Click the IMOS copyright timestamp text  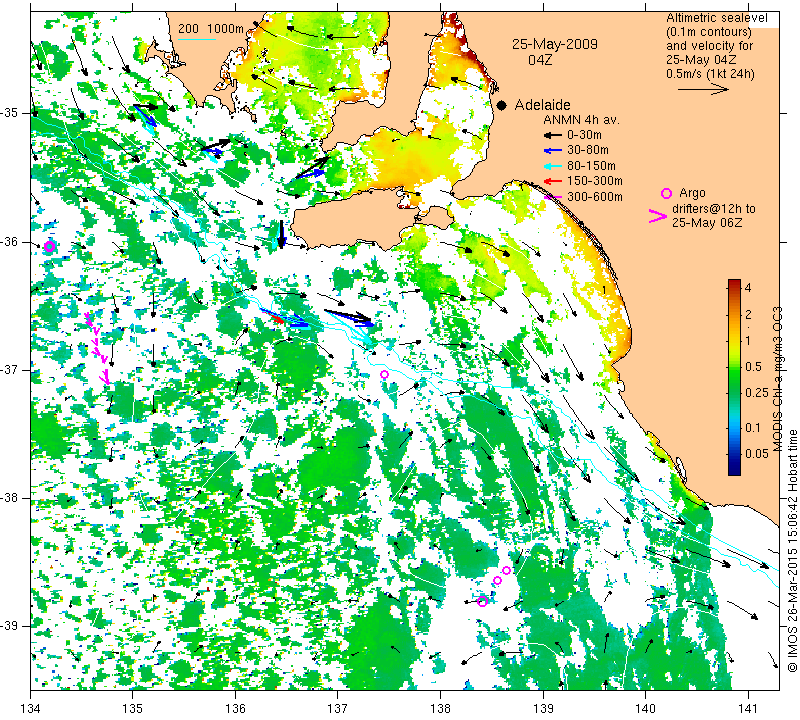pos(792,551)
